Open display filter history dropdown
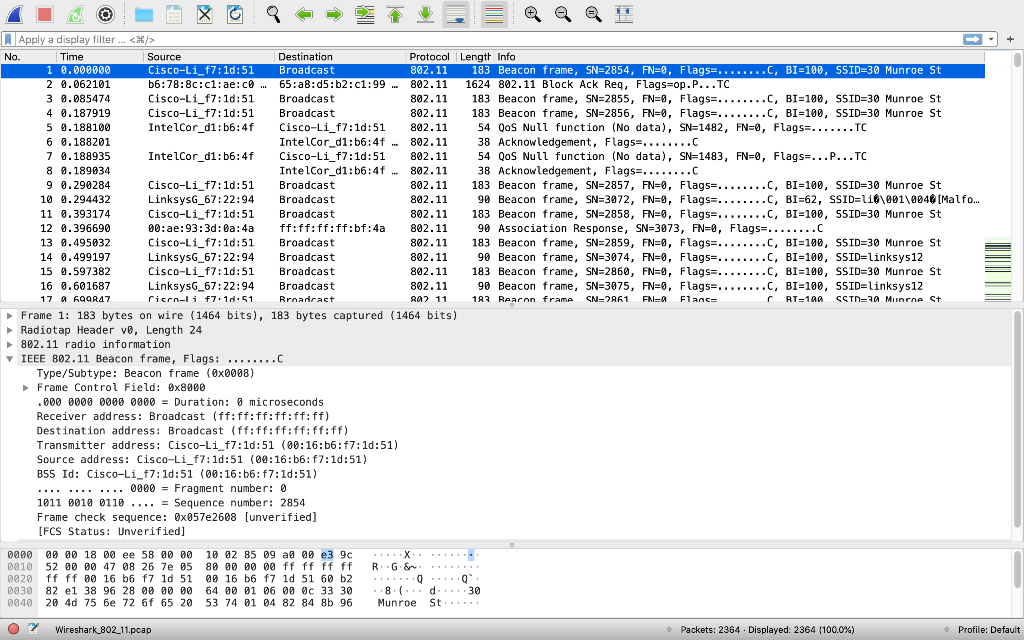 point(991,40)
